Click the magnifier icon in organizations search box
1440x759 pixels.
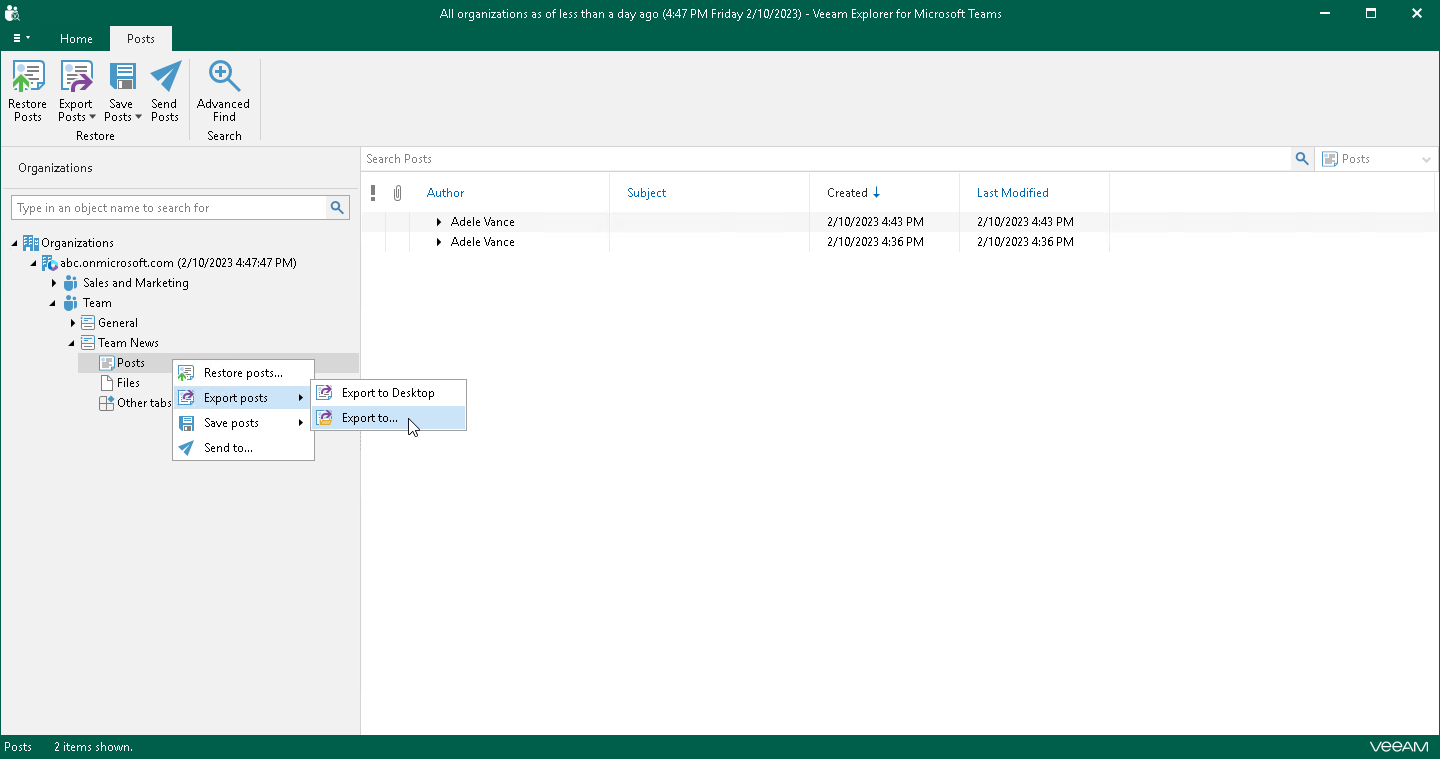pos(338,208)
